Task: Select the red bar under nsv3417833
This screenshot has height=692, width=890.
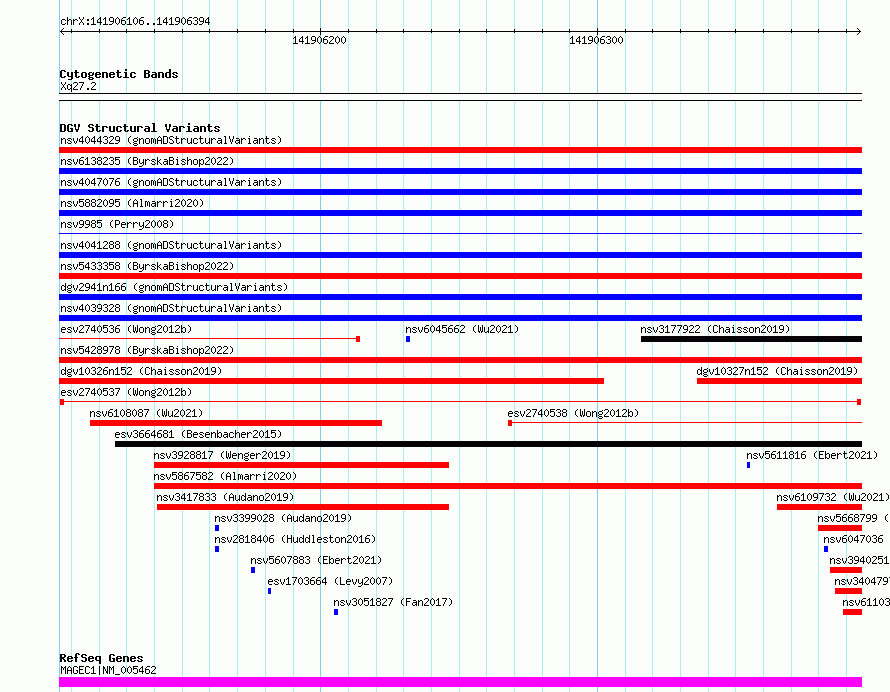Action: pos(303,507)
